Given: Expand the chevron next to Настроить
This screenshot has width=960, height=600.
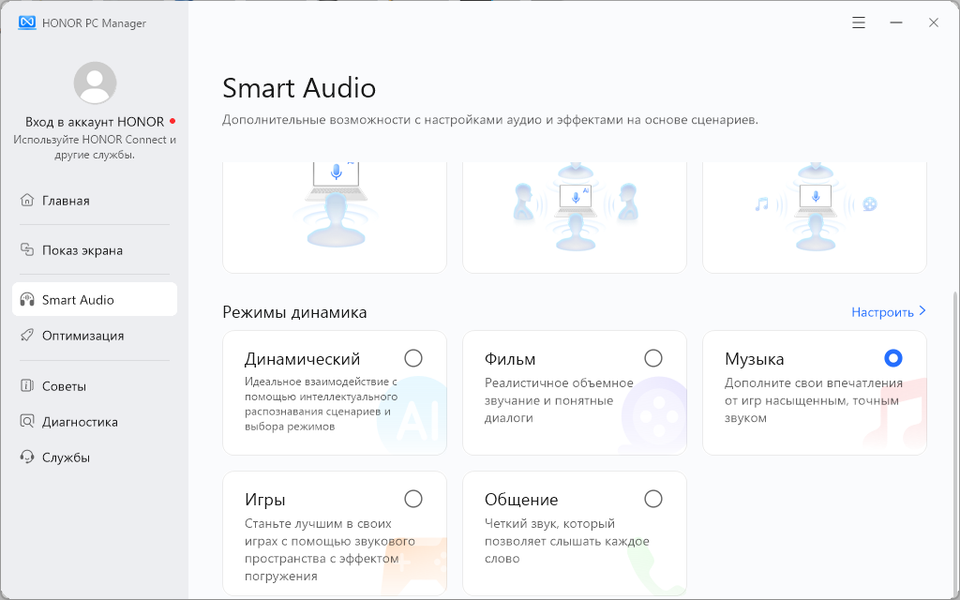Looking at the screenshot, I should 923,312.
